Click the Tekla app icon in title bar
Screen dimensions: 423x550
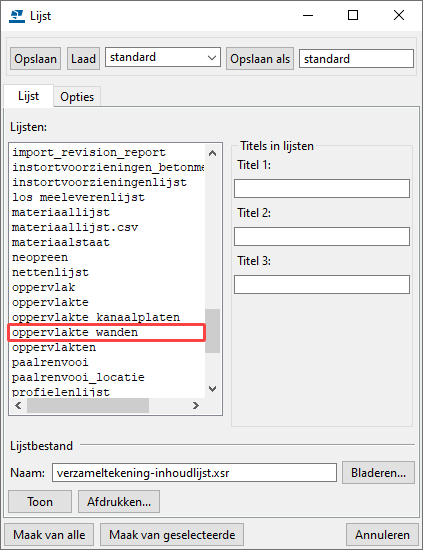(x=16, y=16)
